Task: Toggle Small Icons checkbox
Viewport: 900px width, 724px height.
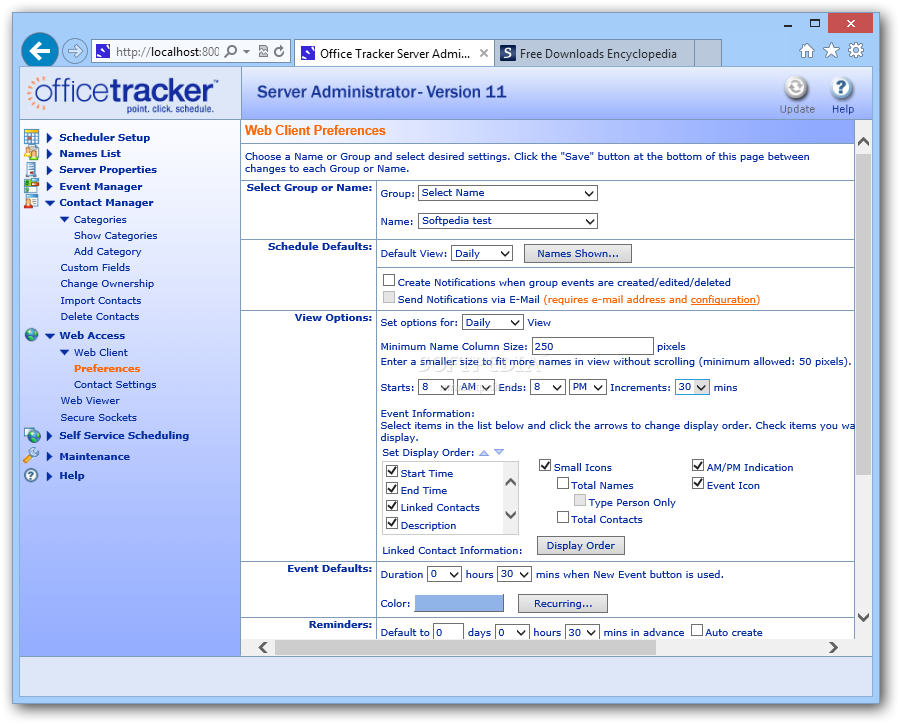Action: point(545,465)
